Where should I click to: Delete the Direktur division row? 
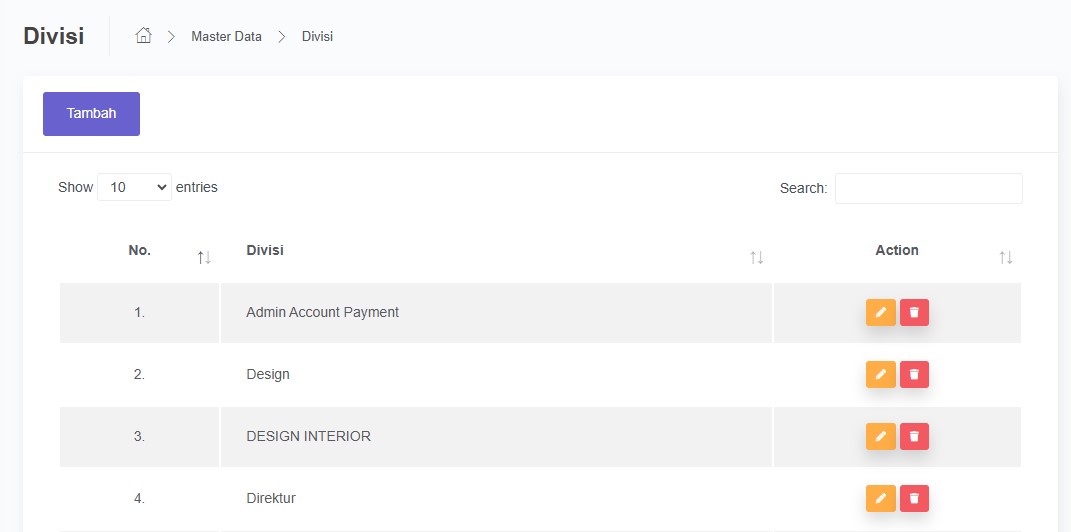click(914, 498)
